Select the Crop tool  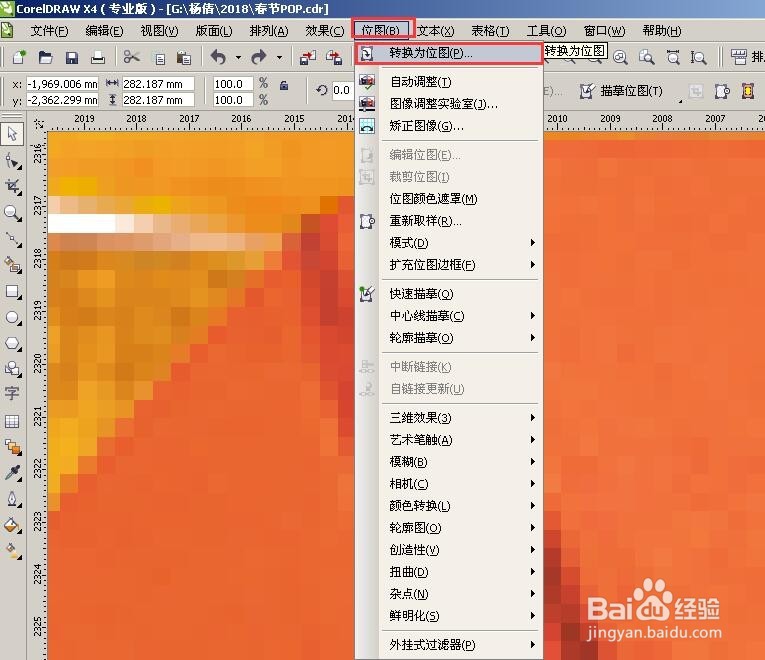tap(12, 186)
